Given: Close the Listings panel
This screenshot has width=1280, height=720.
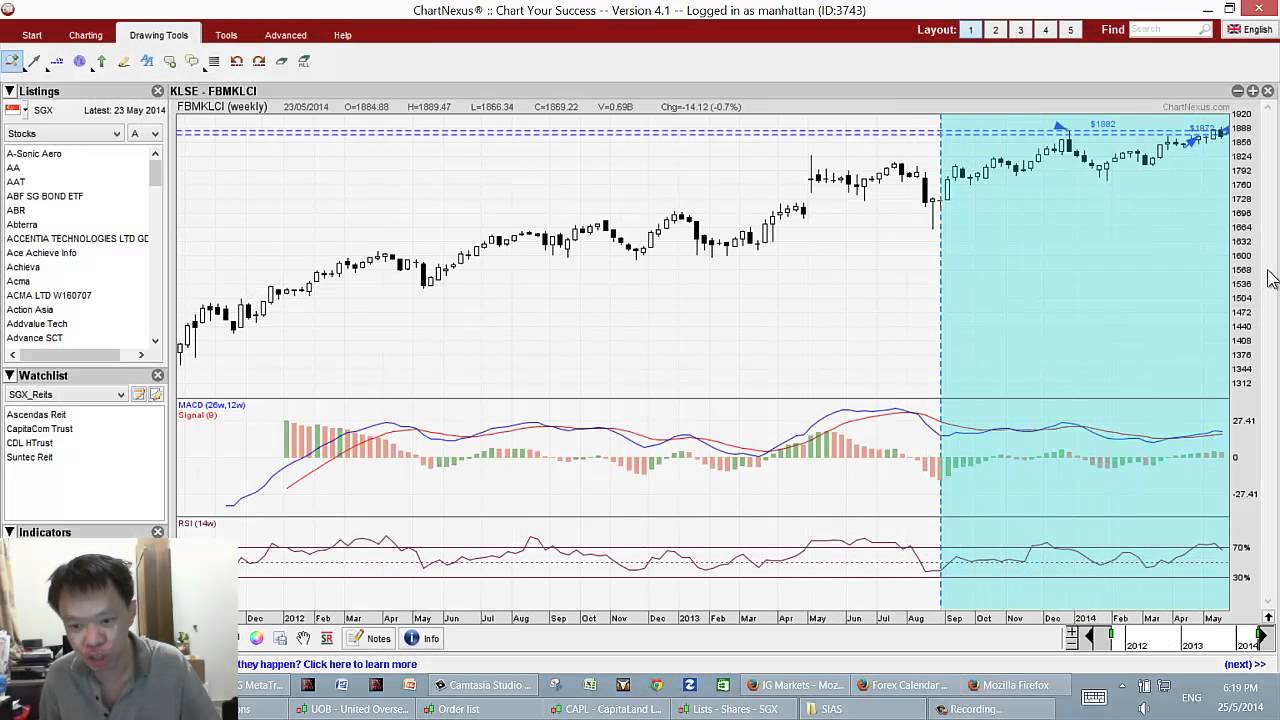Looking at the screenshot, I should 157,91.
